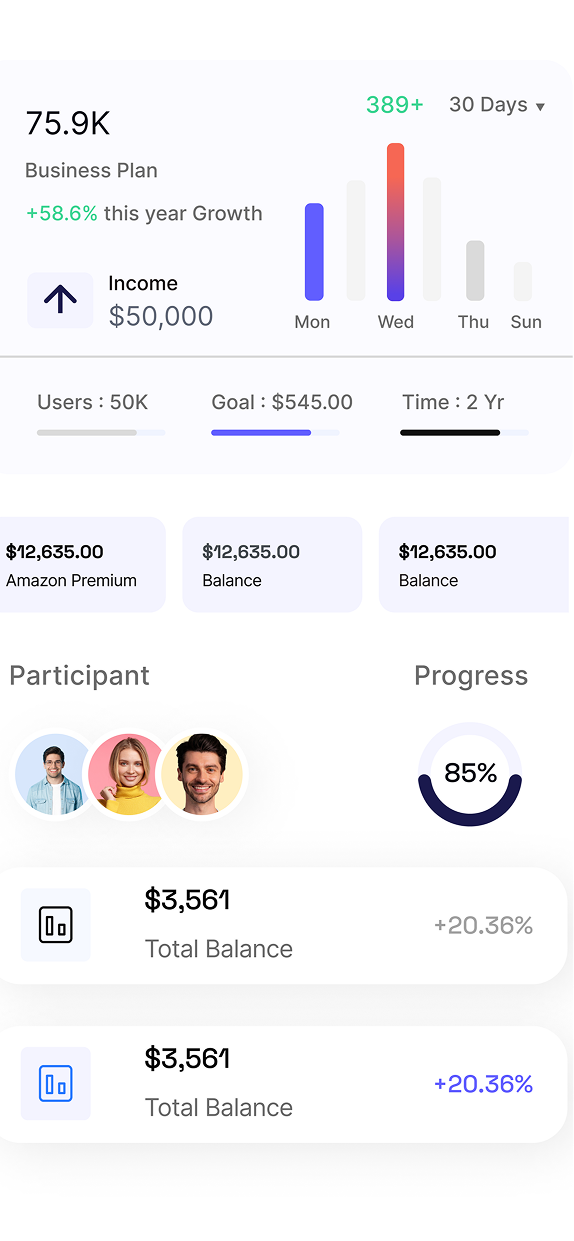
Task: Click the green 389+ indicator
Action: pyautogui.click(x=395, y=105)
